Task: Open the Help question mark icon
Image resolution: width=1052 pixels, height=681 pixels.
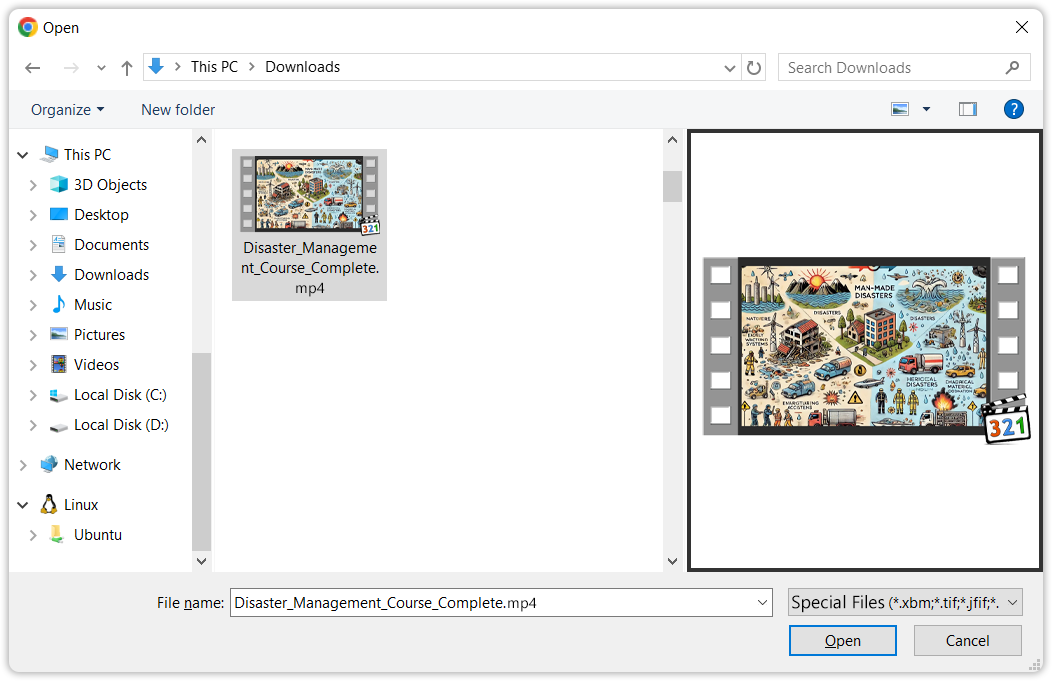Action: pos(1013,109)
